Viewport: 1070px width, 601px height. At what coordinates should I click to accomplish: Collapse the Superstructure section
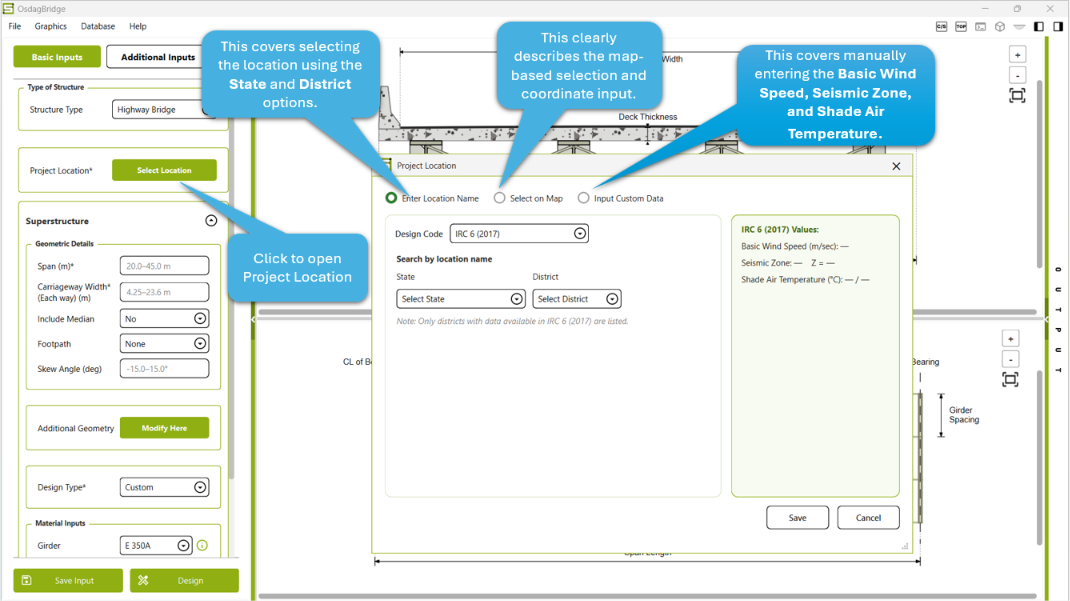(x=211, y=221)
